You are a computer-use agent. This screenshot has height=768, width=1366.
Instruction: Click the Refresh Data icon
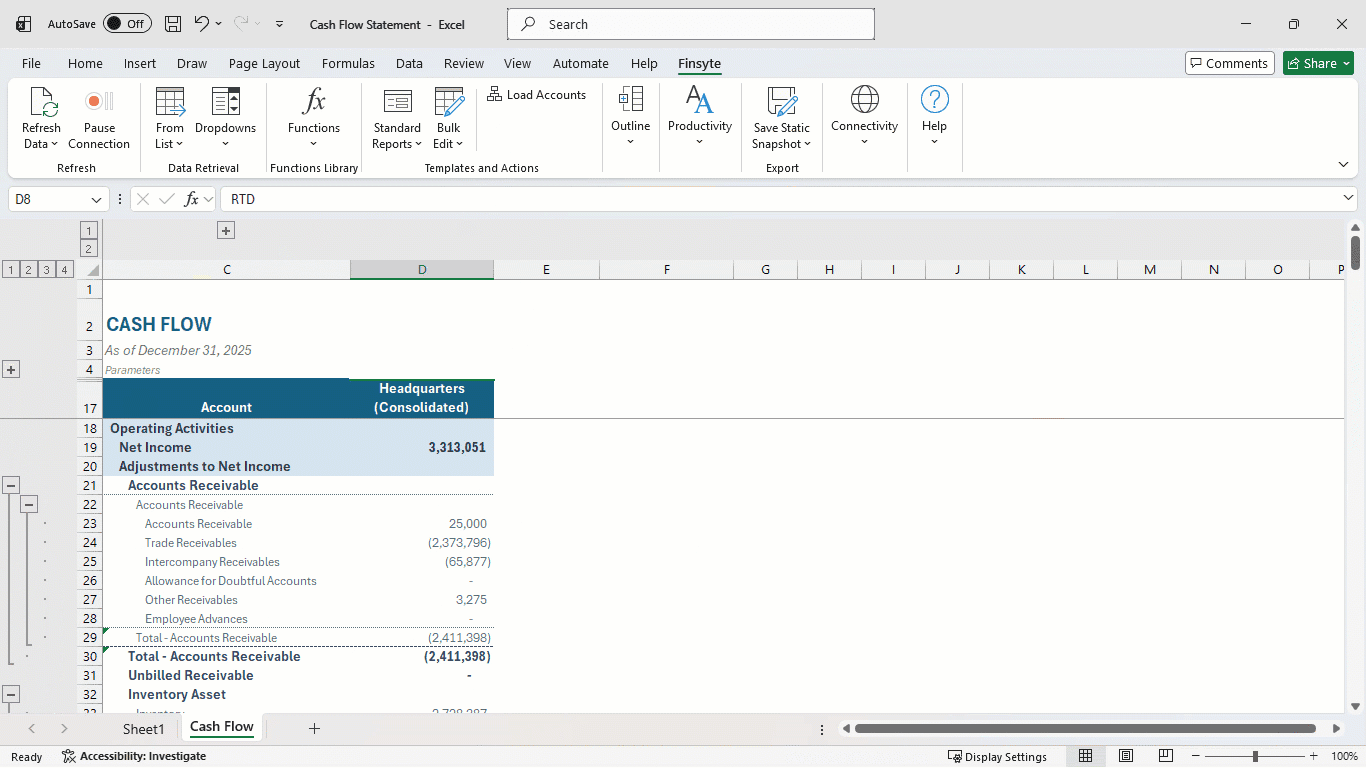pyautogui.click(x=41, y=101)
